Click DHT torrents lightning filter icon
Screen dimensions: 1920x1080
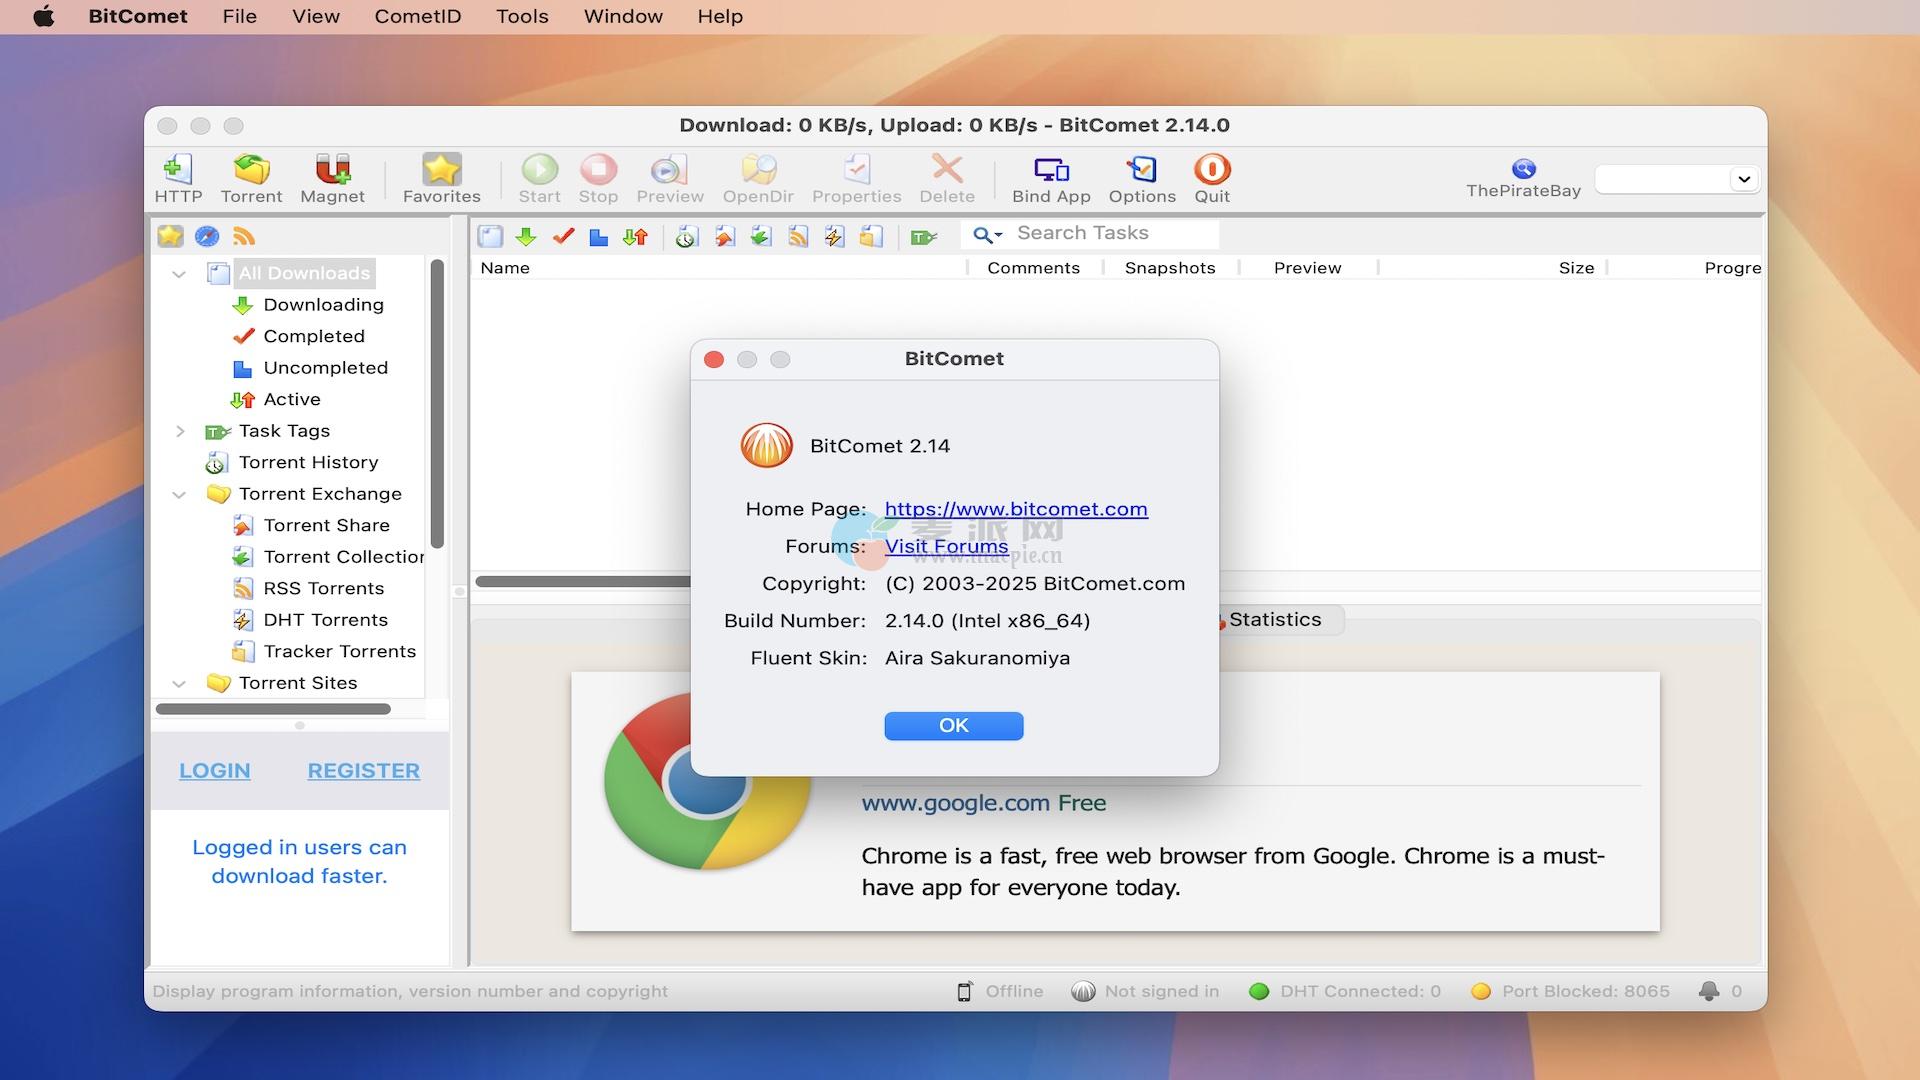tap(834, 236)
